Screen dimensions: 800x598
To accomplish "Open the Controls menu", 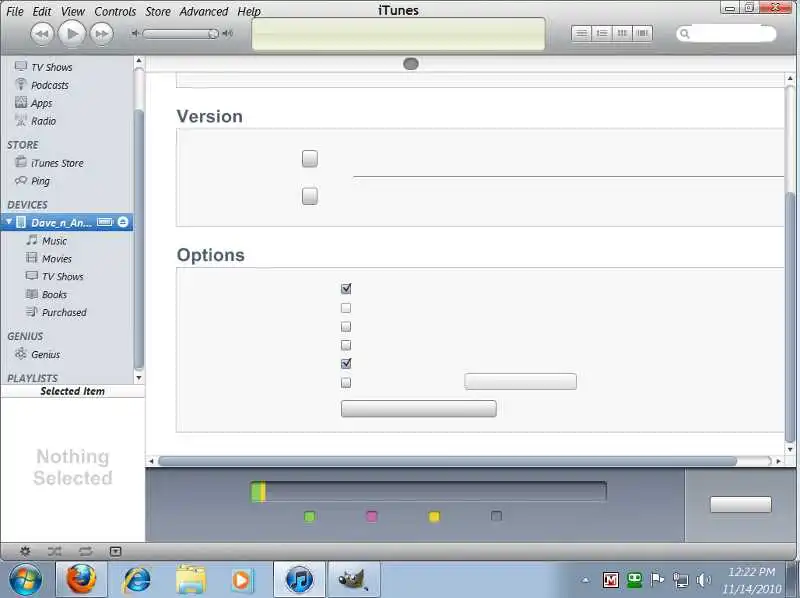I will (x=115, y=12).
